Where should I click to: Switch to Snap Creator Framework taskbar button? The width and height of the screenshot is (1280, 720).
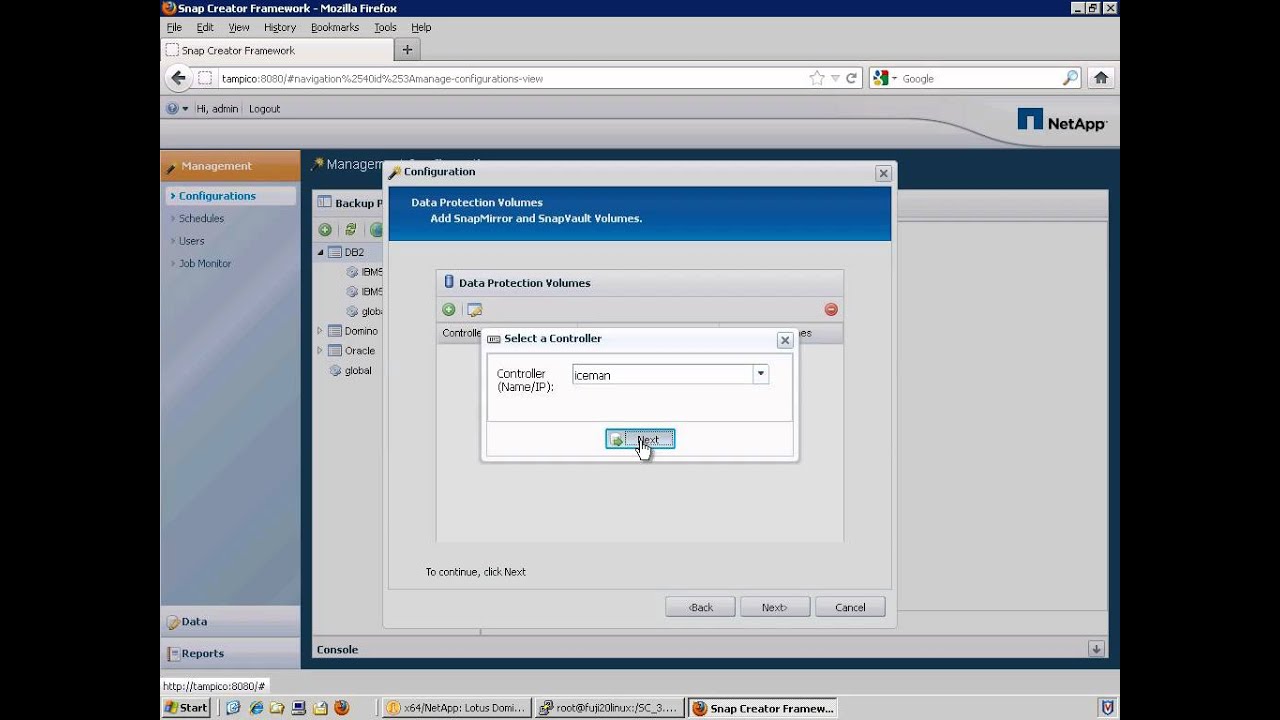click(763, 708)
